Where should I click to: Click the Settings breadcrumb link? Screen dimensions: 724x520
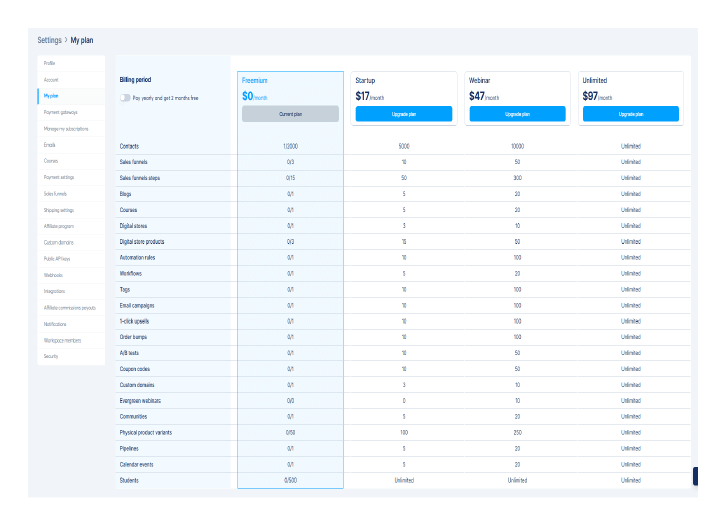click(x=49, y=40)
